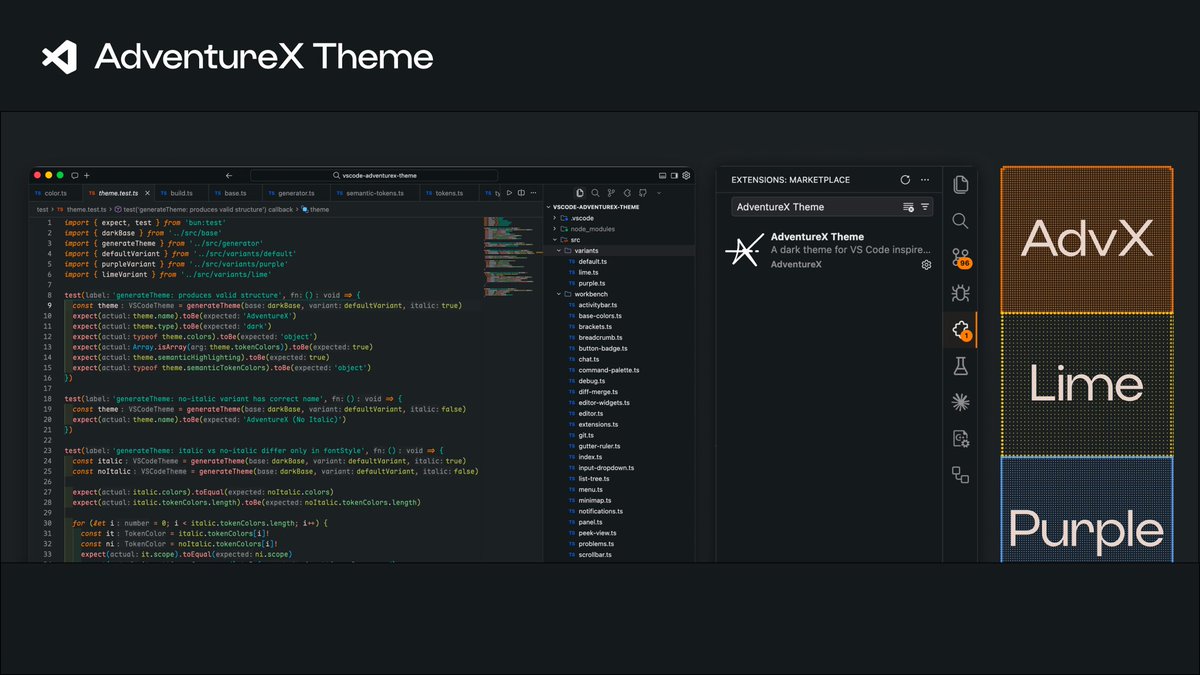Clear the extensions search results
Viewport: 1200px width, 675px height.
pos(908,207)
